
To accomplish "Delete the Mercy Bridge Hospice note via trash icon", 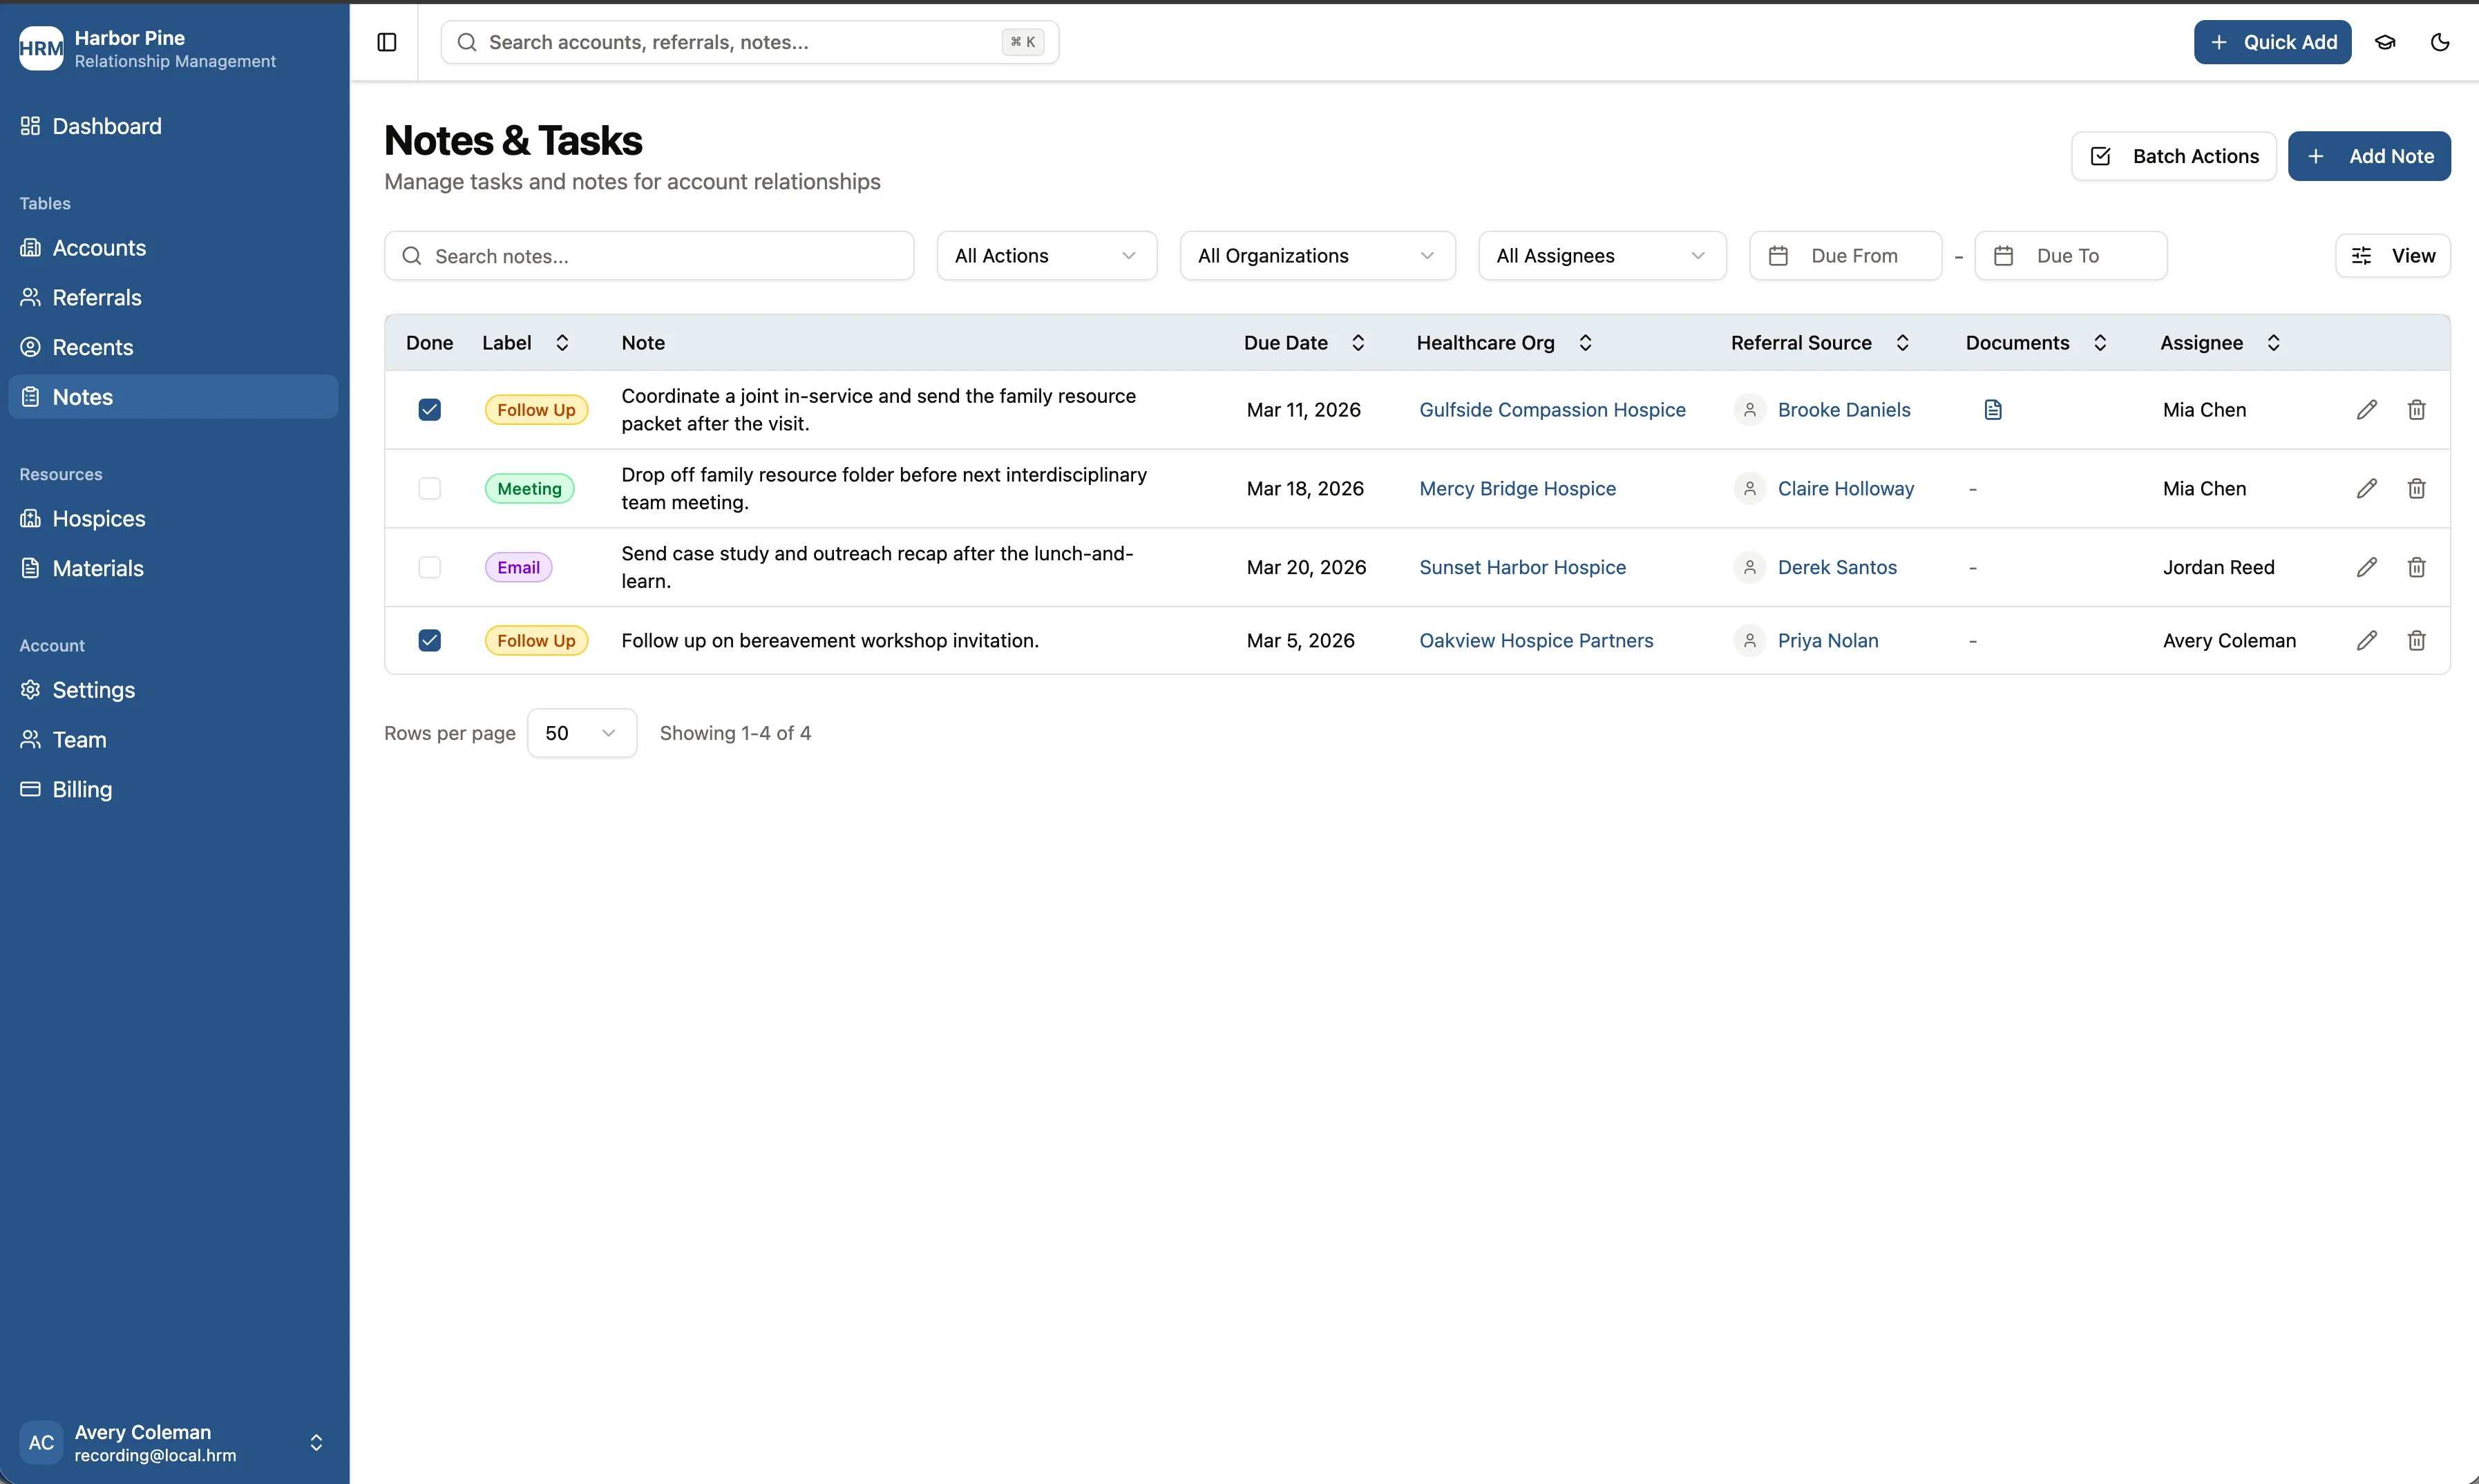I will point(2417,488).
